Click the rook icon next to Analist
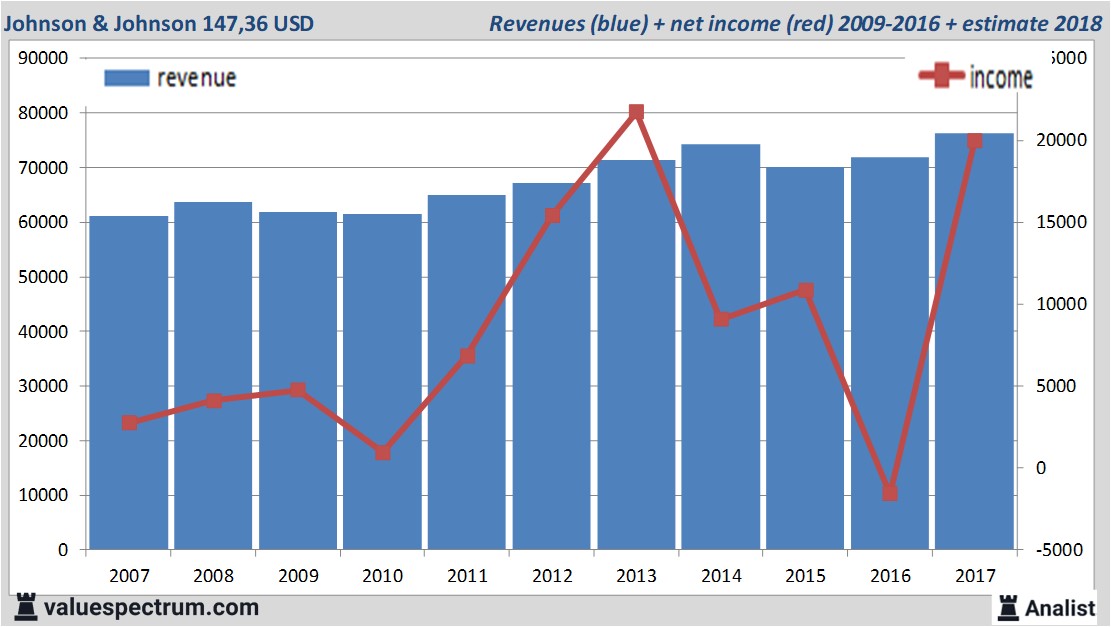 tap(1008, 608)
